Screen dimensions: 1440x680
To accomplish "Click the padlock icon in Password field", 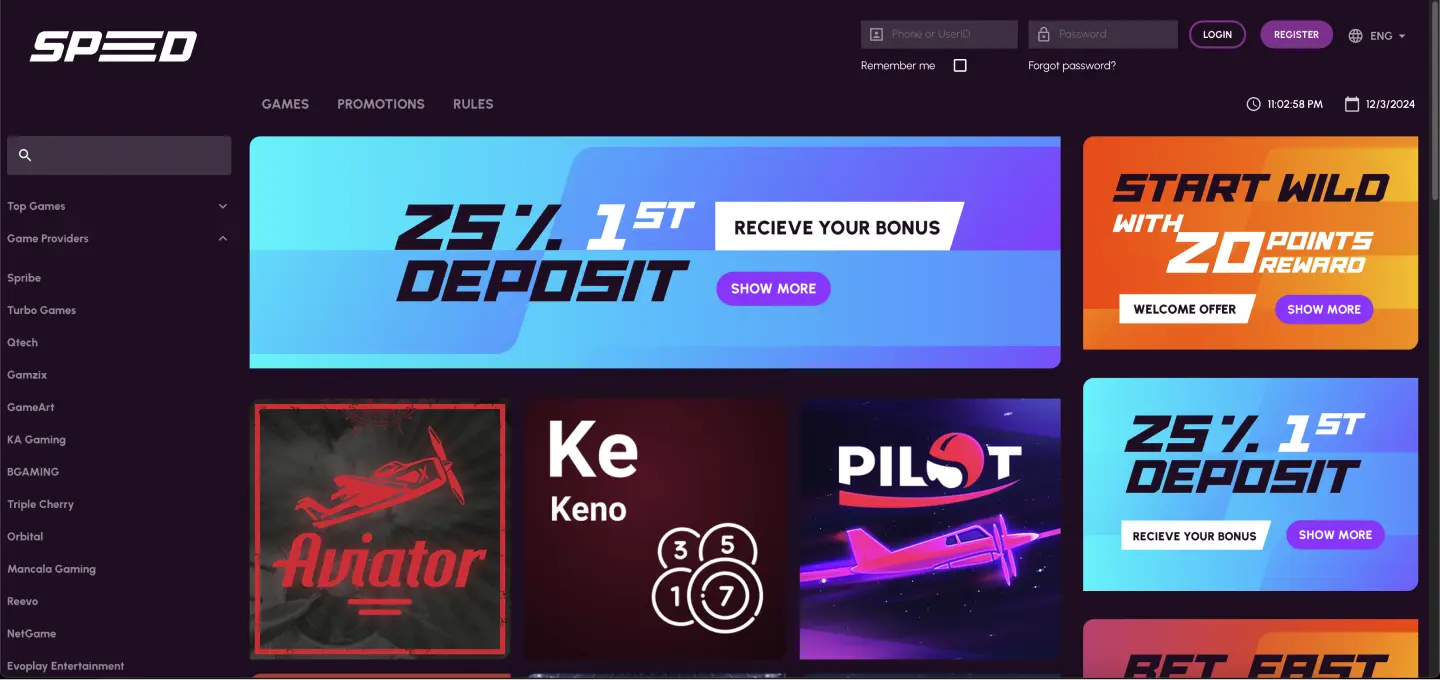I will 1043,34.
